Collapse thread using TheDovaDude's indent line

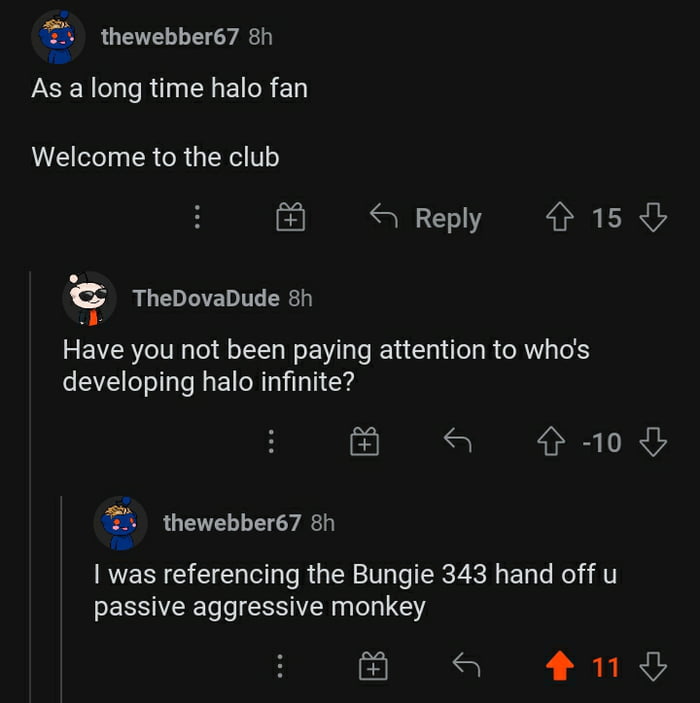coord(30,486)
